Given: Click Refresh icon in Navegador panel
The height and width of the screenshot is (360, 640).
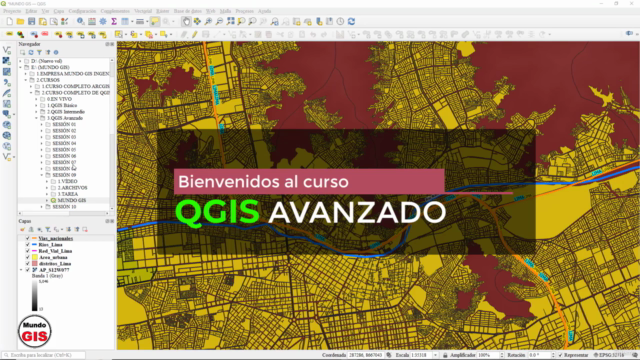Looking at the screenshot, I should (x=31, y=53).
